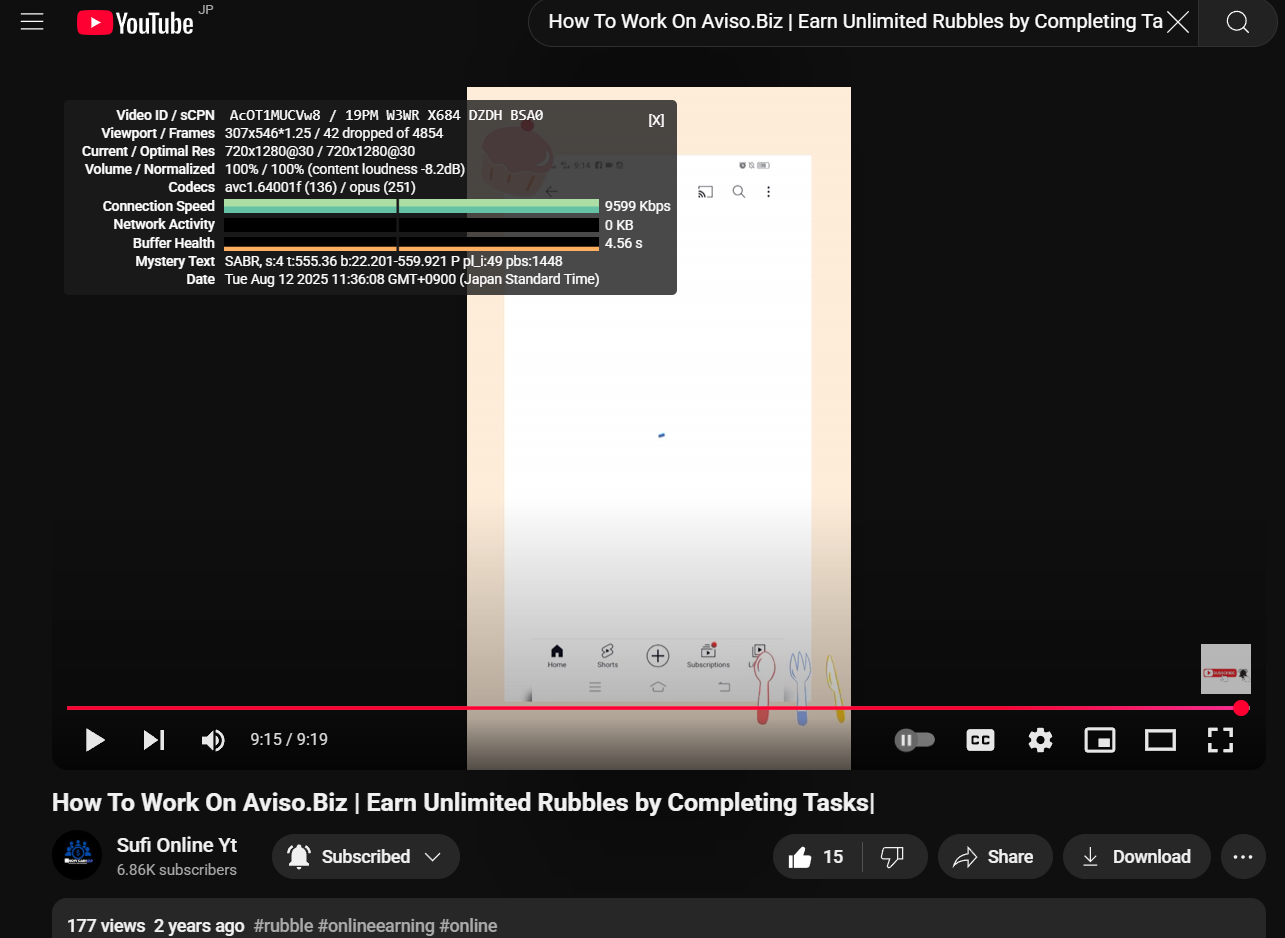Click the channel watermark subscribe thumbnail
1285x938 pixels.
coord(1226,669)
